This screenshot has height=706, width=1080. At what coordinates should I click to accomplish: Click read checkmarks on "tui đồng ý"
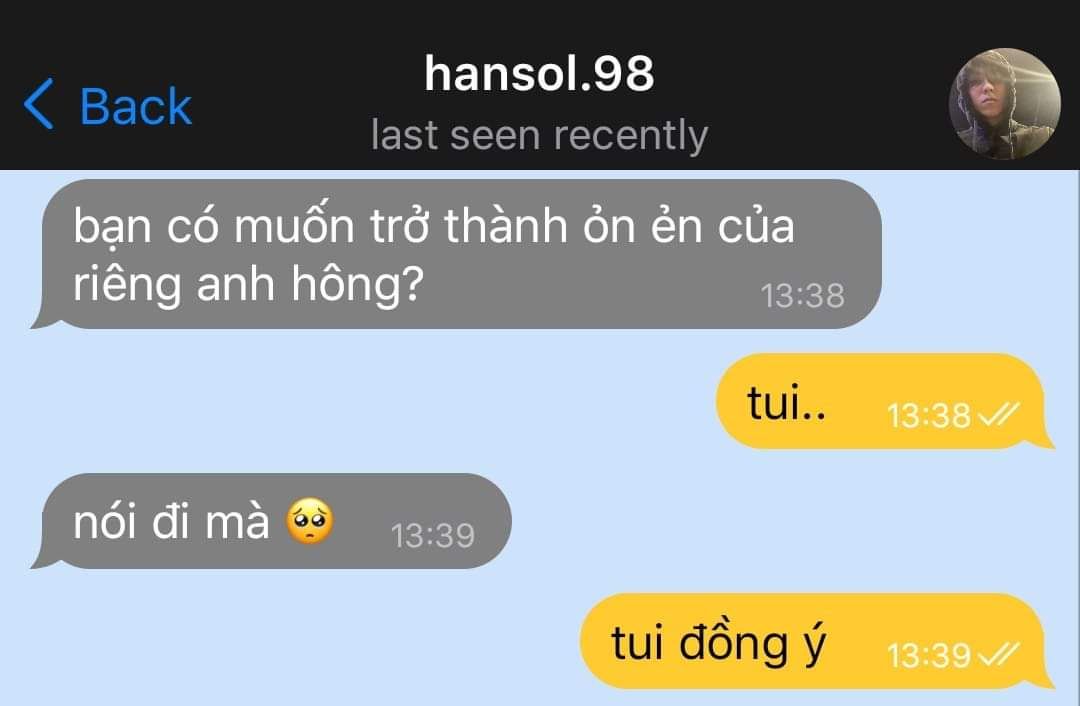[999, 654]
